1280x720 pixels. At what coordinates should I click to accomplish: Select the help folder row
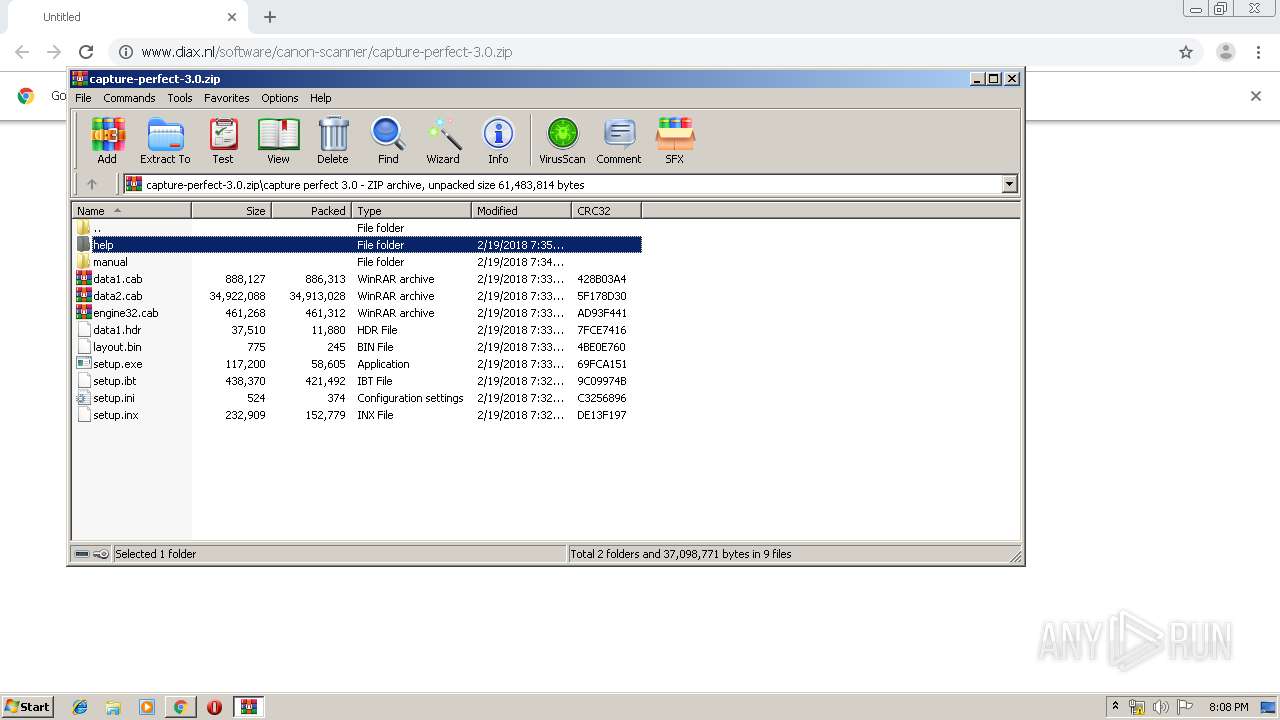357,245
